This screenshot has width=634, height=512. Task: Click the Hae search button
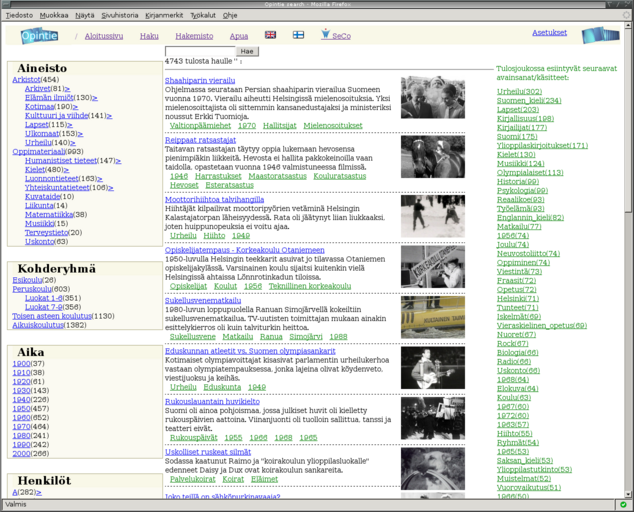click(x=247, y=51)
